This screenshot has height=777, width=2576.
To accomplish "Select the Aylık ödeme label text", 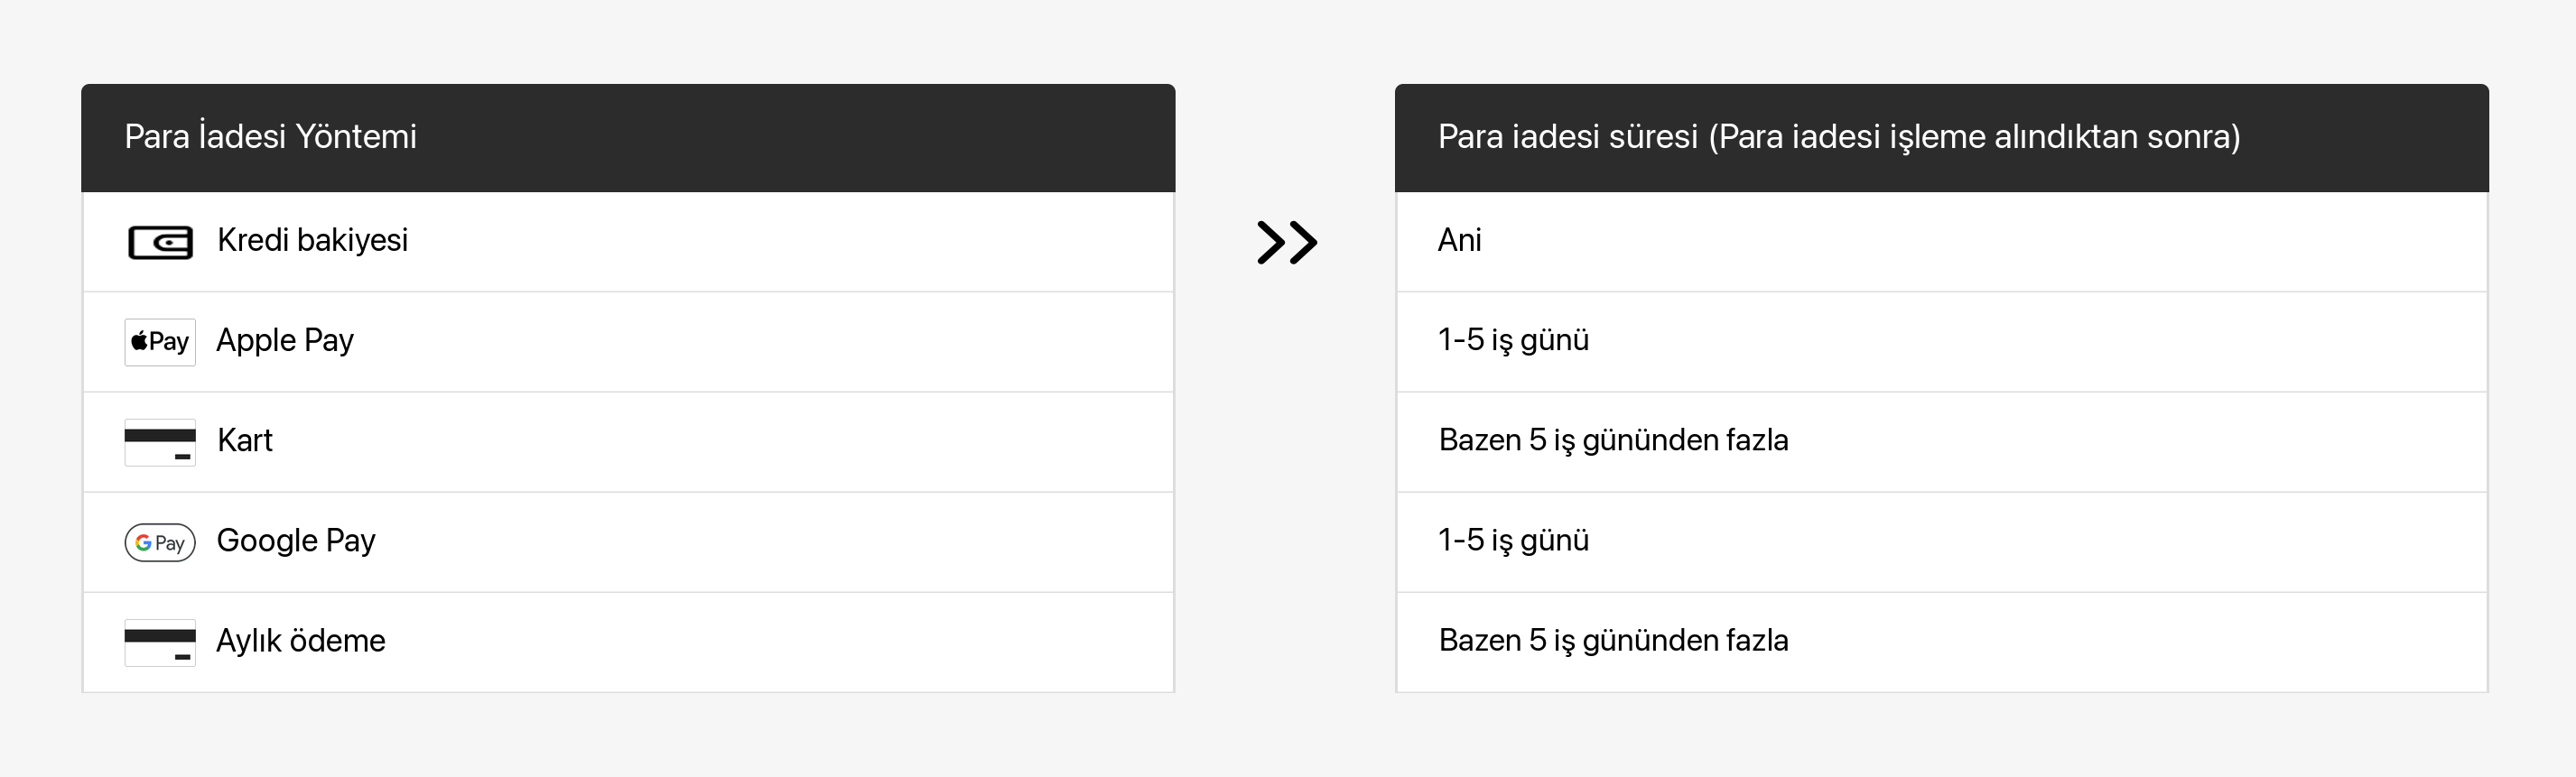I will (301, 640).
